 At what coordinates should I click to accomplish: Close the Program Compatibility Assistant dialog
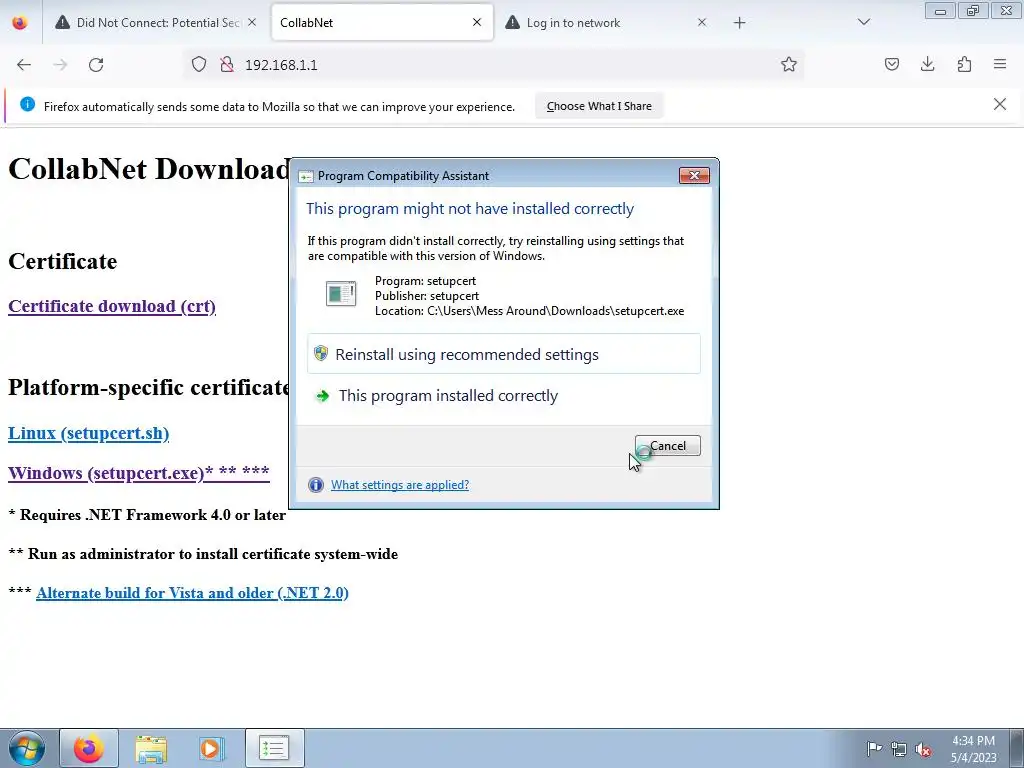coord(694,175)
